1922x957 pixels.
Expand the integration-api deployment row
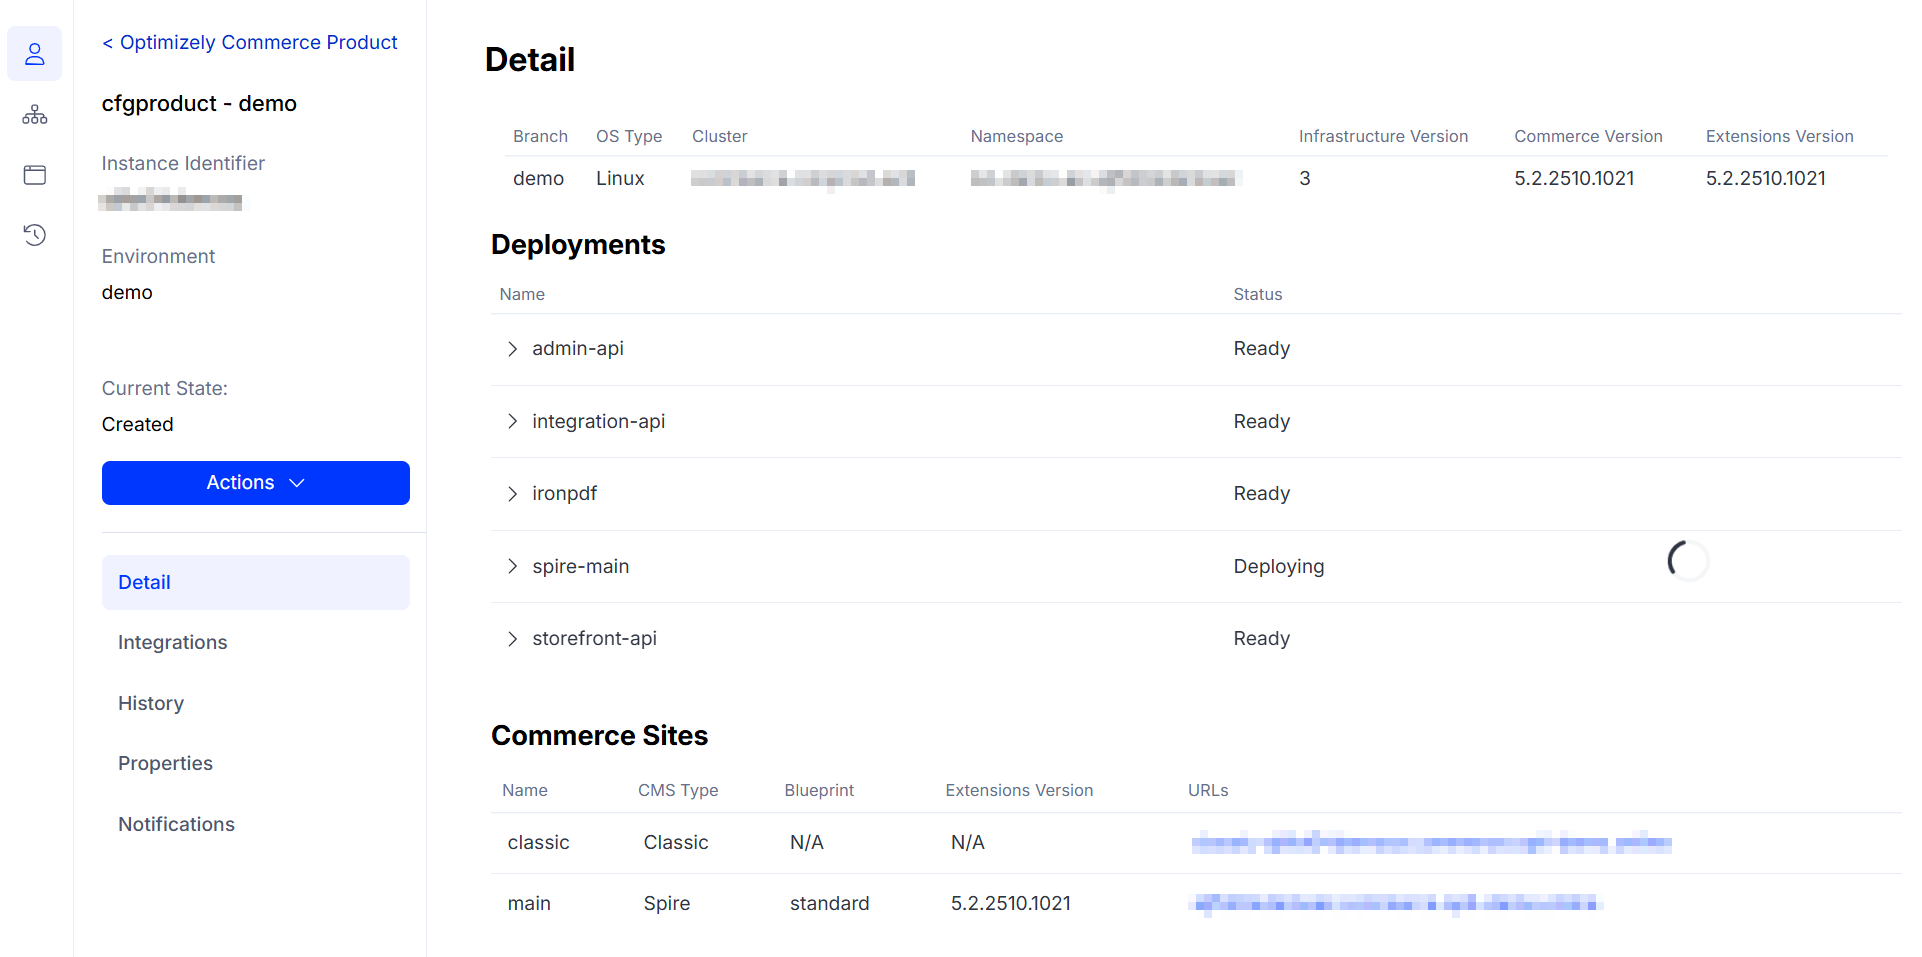pyautogui.click(x=512, y=421)
